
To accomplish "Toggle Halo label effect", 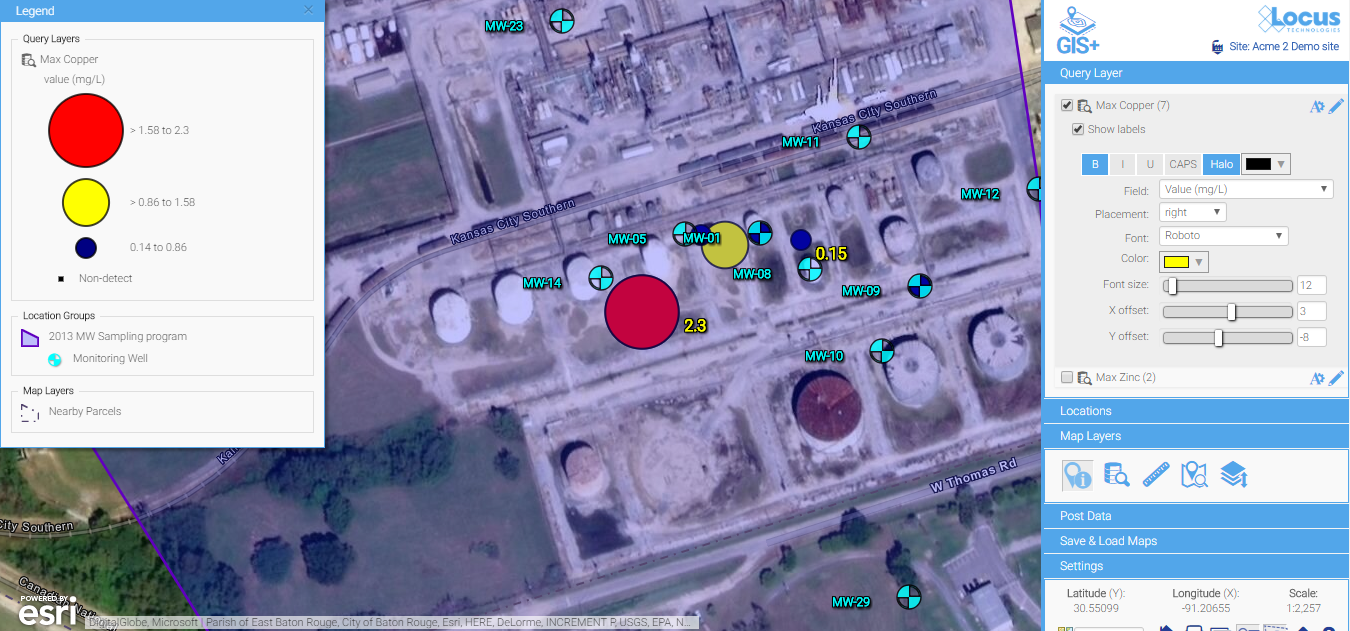I will (x=1221, y=164).
